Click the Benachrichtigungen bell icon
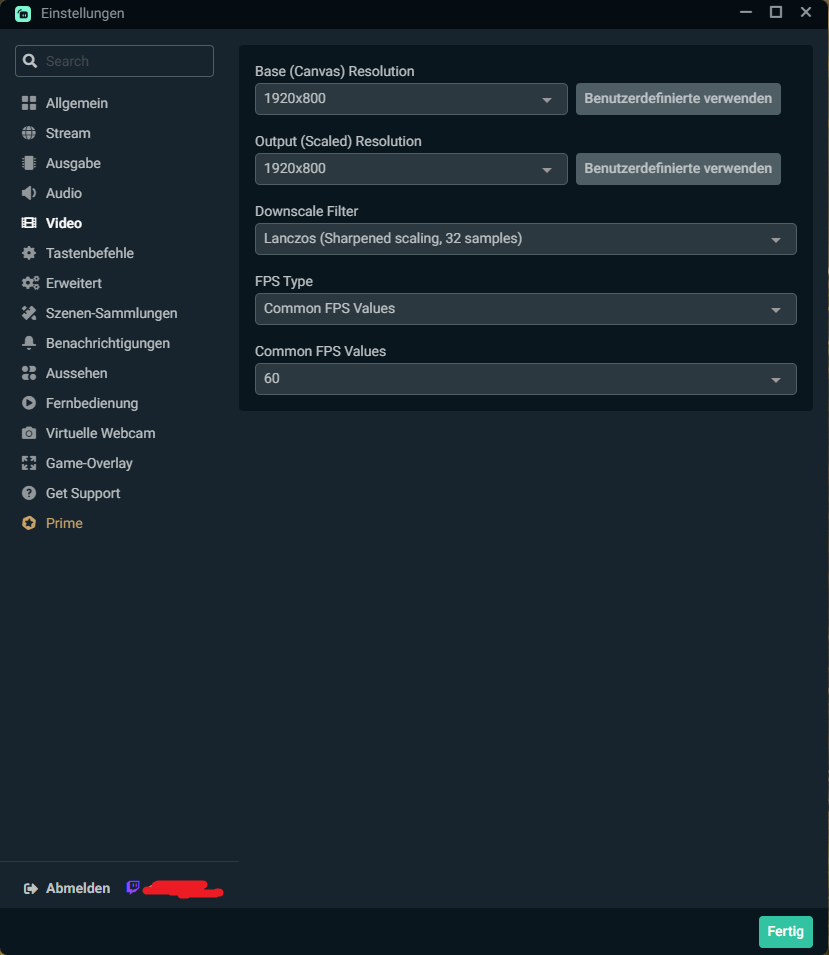 (x=29, y=343)
